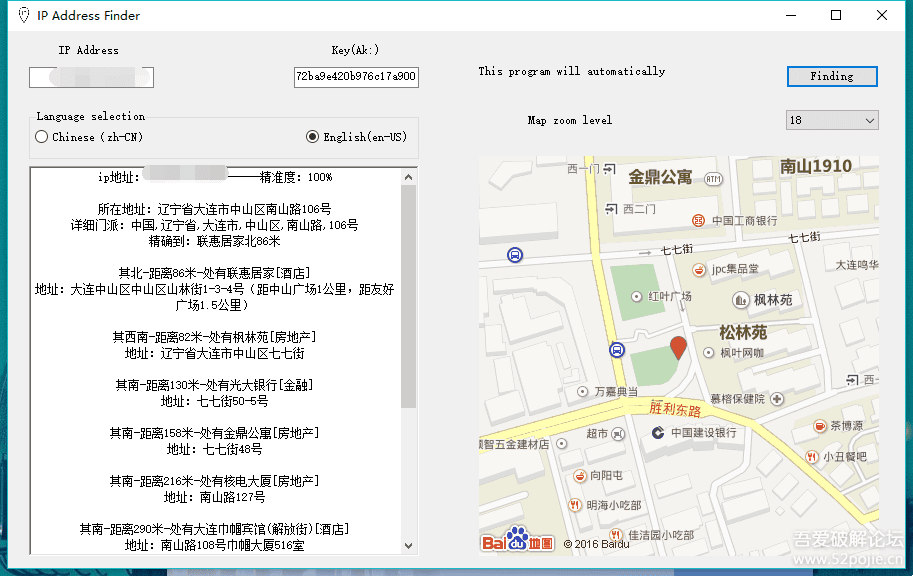Click the 西二门 gate icon

click(611, 209)
